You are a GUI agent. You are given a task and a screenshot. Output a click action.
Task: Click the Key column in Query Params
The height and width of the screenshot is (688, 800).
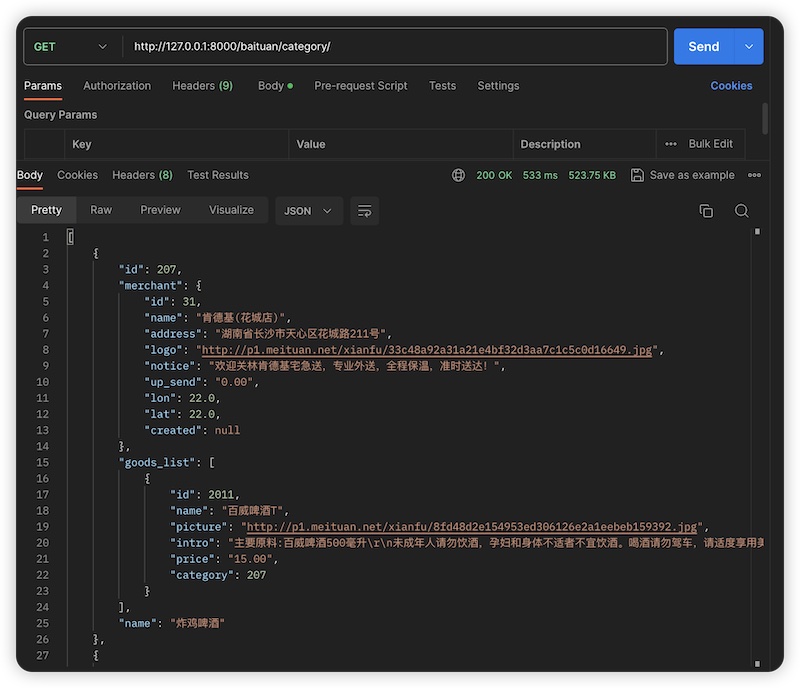click(x=177, y=144)
